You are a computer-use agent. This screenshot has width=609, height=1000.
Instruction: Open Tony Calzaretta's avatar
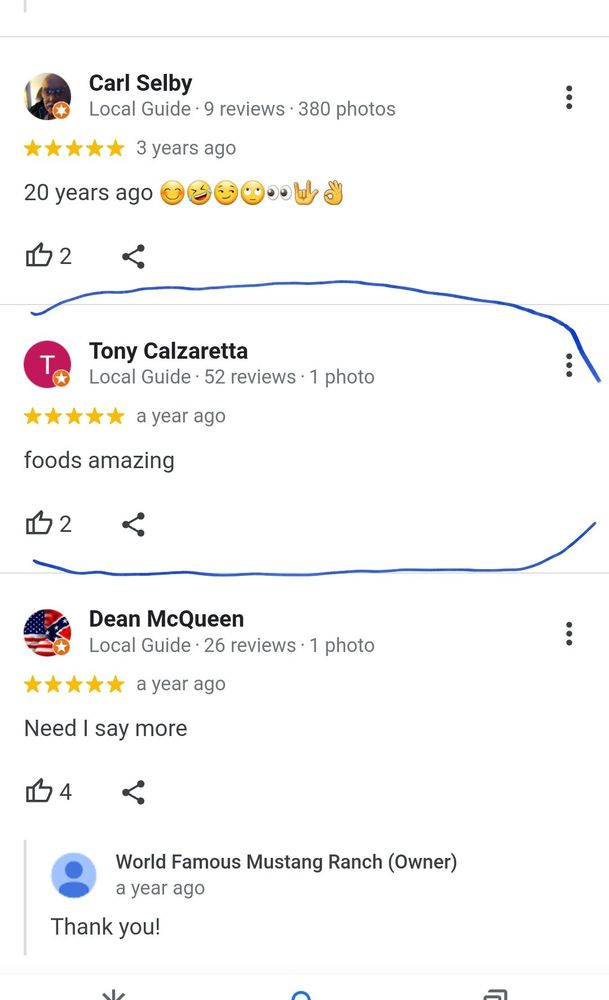pos(47,364)
